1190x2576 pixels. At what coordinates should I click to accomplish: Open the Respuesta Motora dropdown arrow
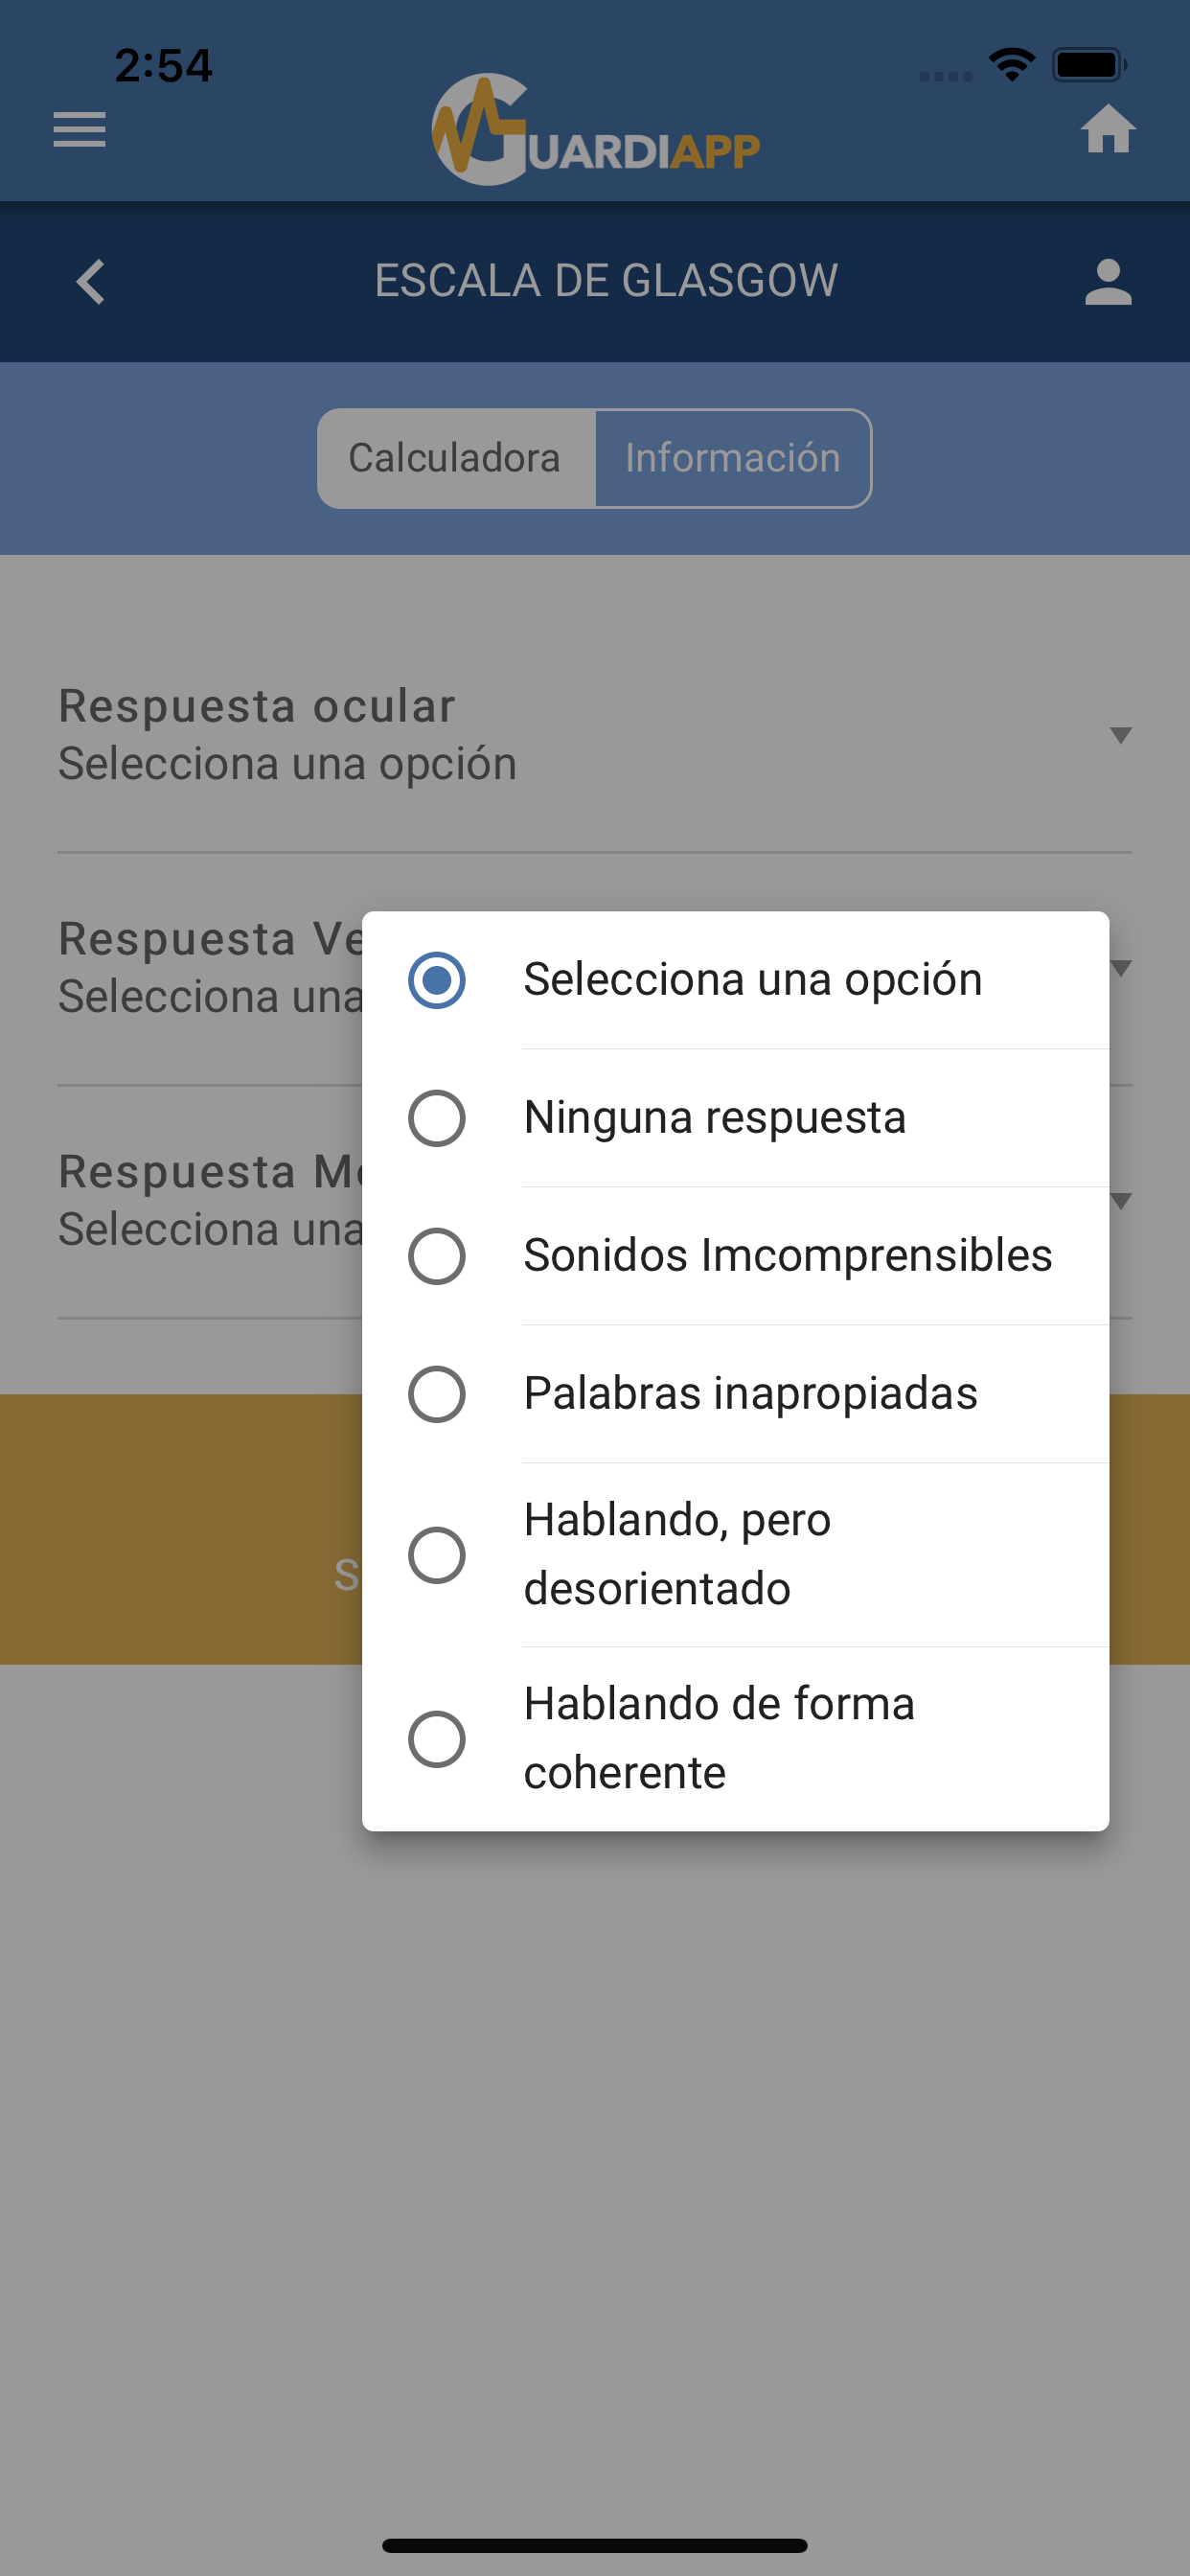click(1121, 1201)
